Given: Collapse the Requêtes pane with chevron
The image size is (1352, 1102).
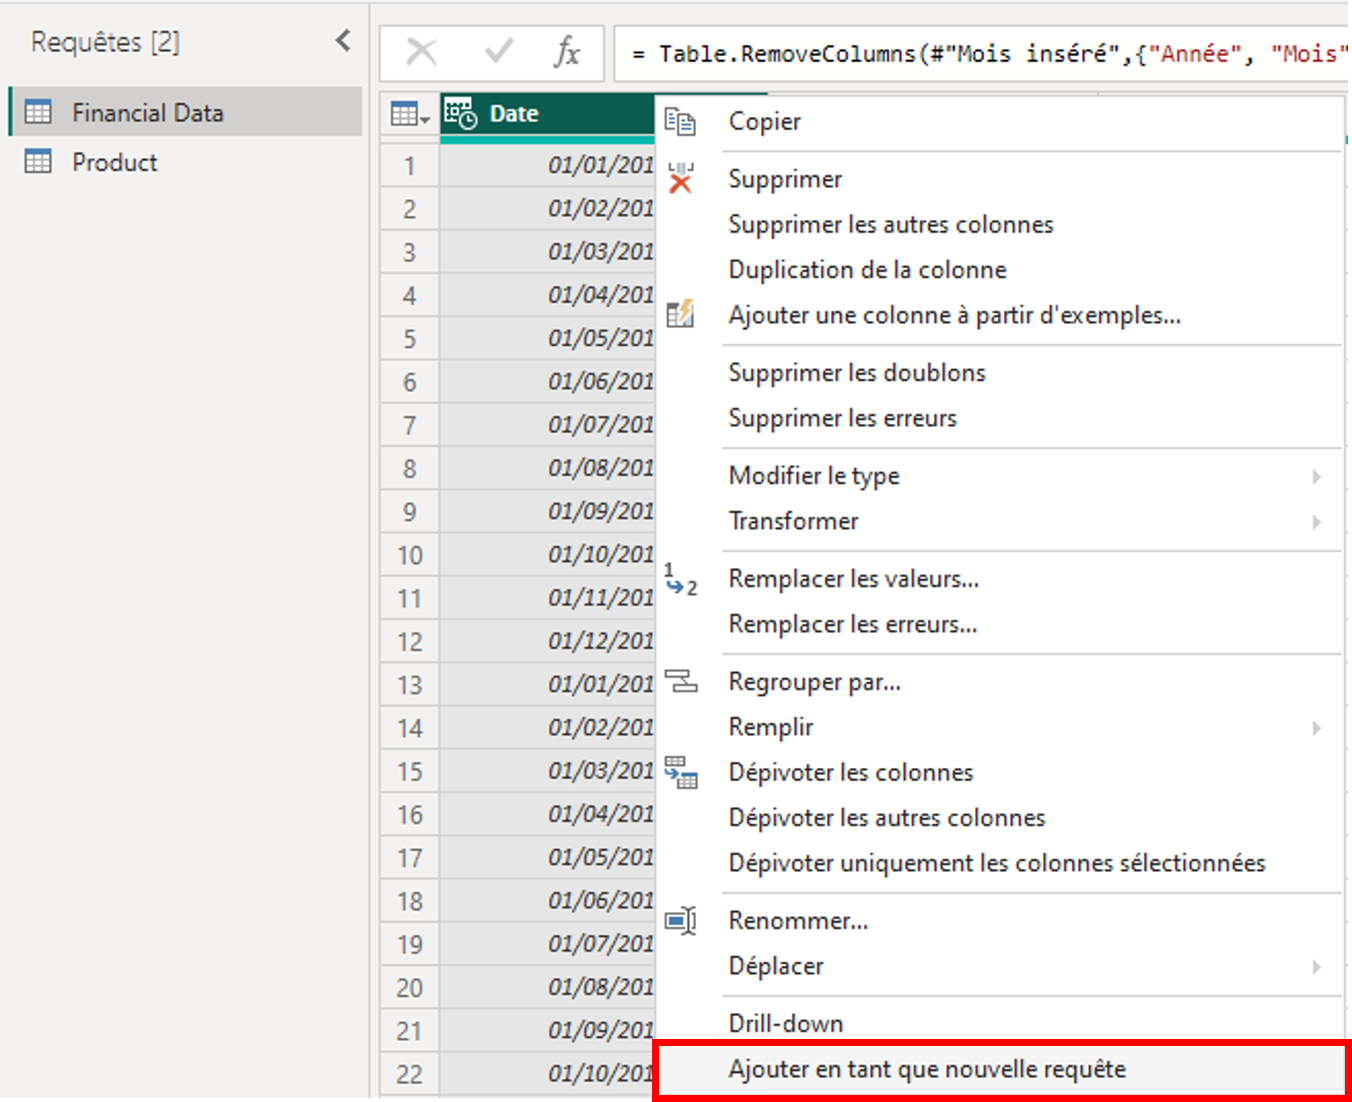Looking at the screenshot, I should [343, 41].
